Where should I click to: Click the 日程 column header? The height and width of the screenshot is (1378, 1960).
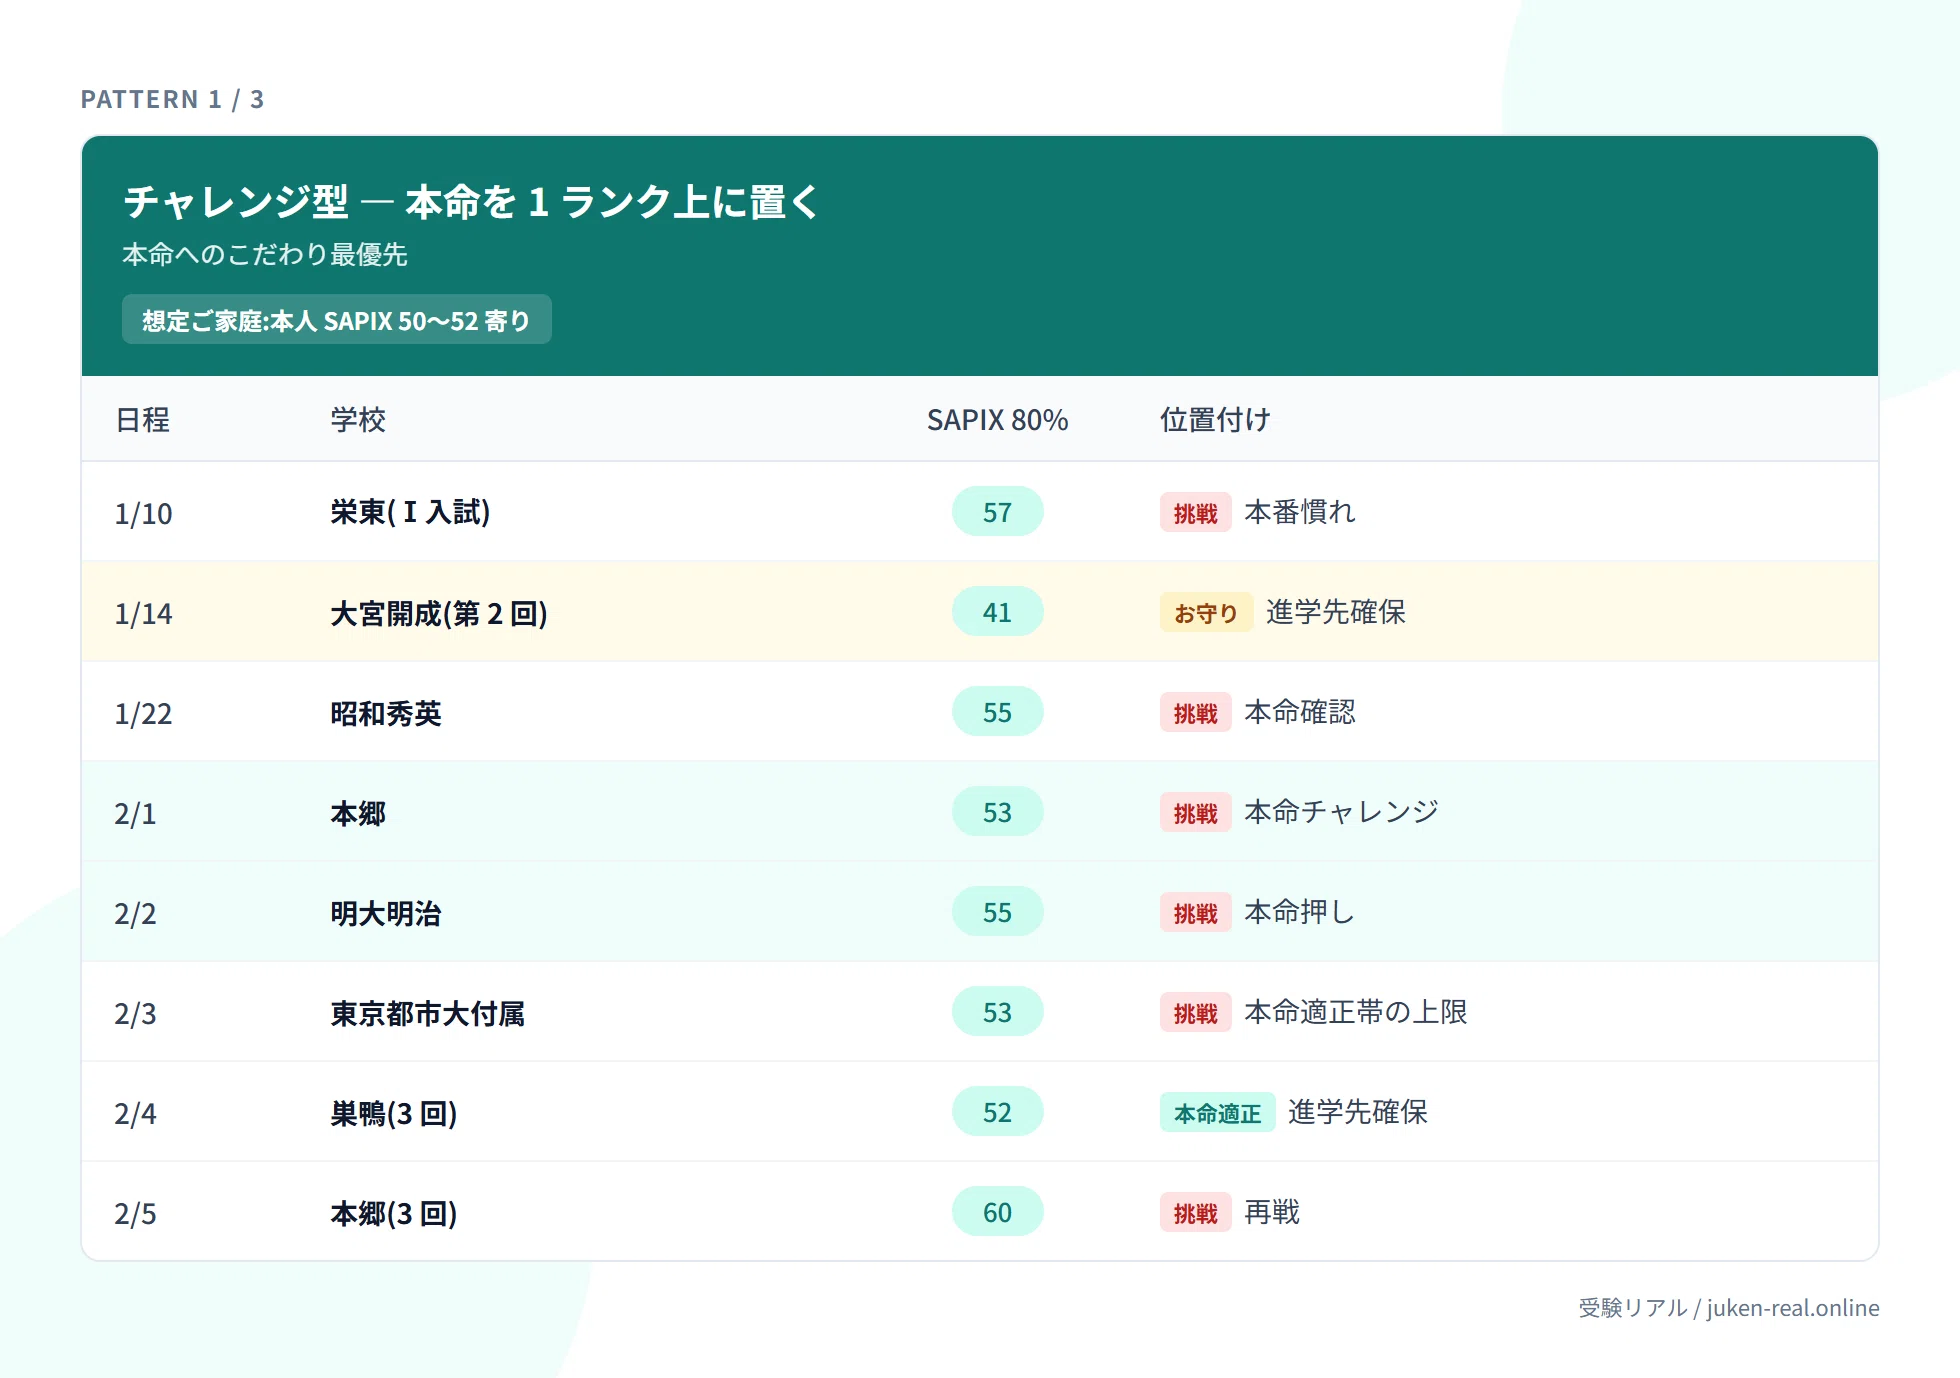click(x=143, y=420)
